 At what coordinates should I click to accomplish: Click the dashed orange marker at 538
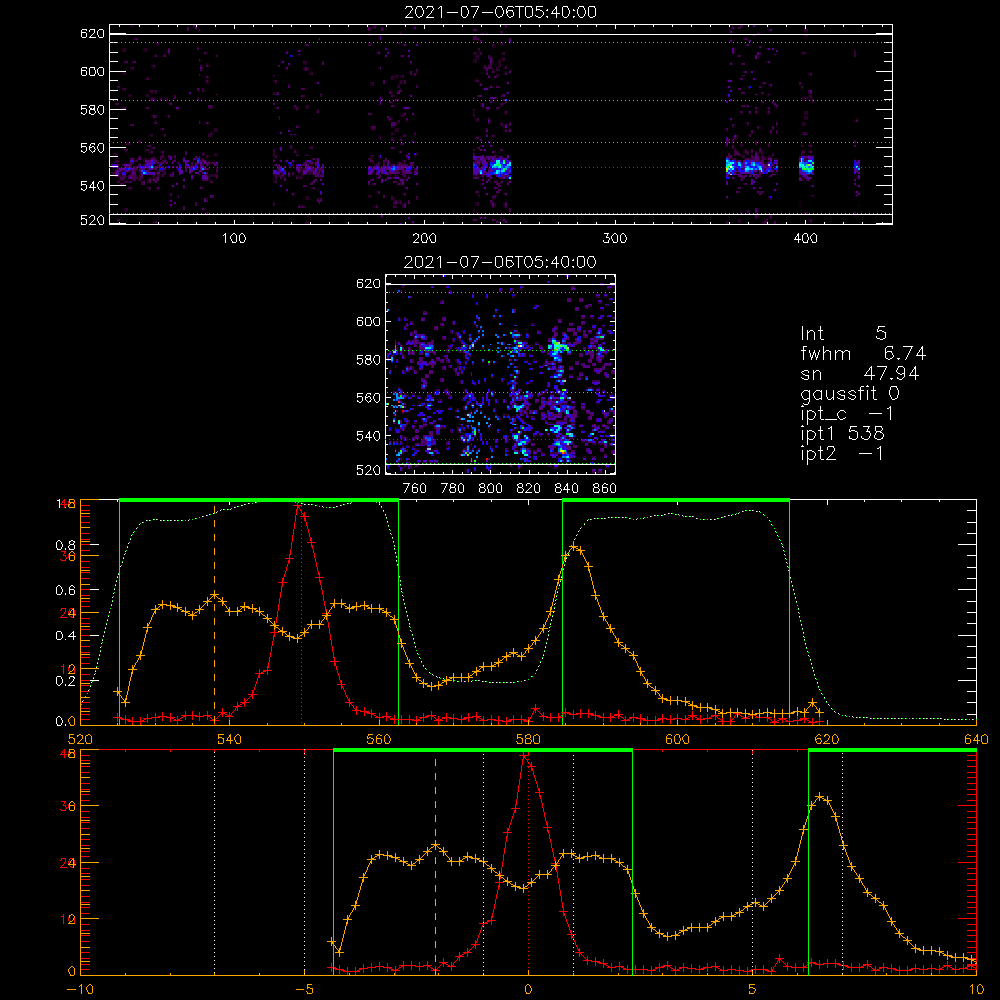point(214,612)
